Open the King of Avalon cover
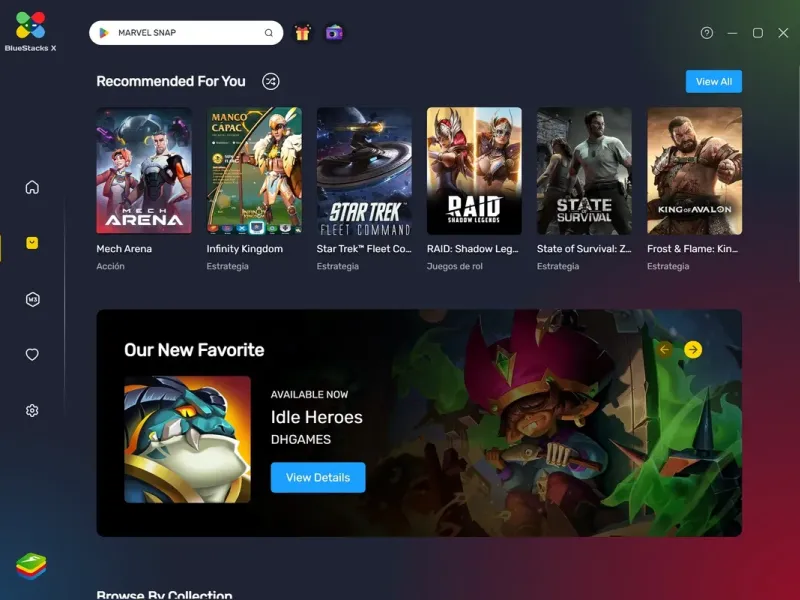The height and width of the screenshot is (600, 800). click(694, 170)
